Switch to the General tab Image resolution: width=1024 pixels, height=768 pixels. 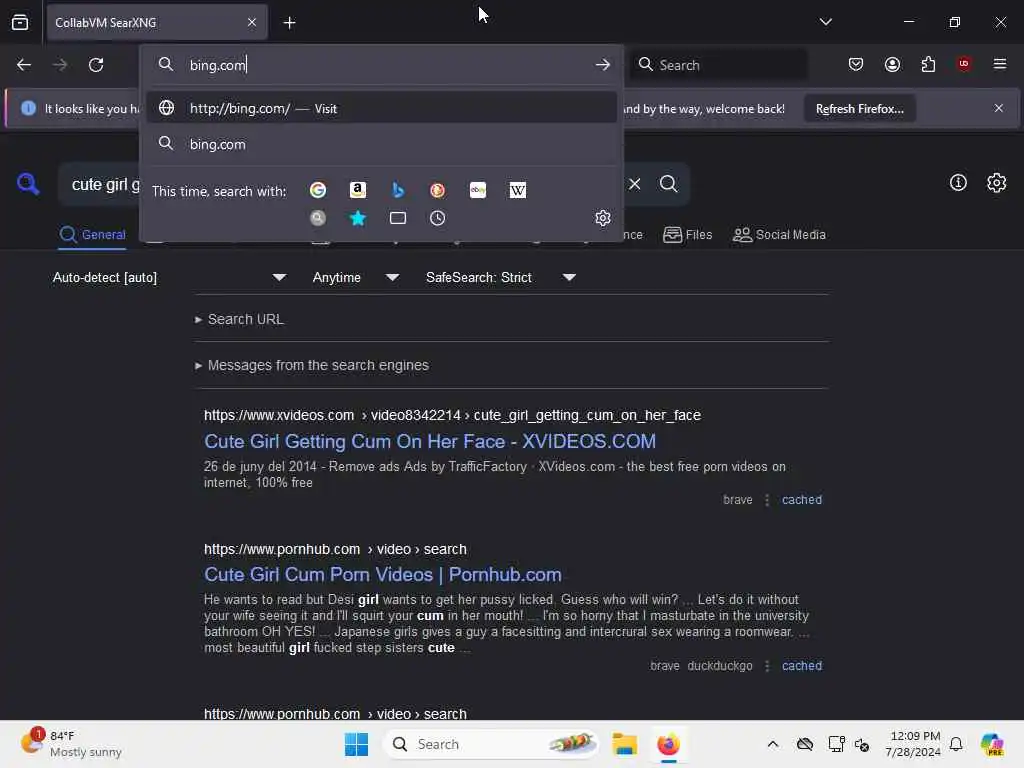click(92, 235)
